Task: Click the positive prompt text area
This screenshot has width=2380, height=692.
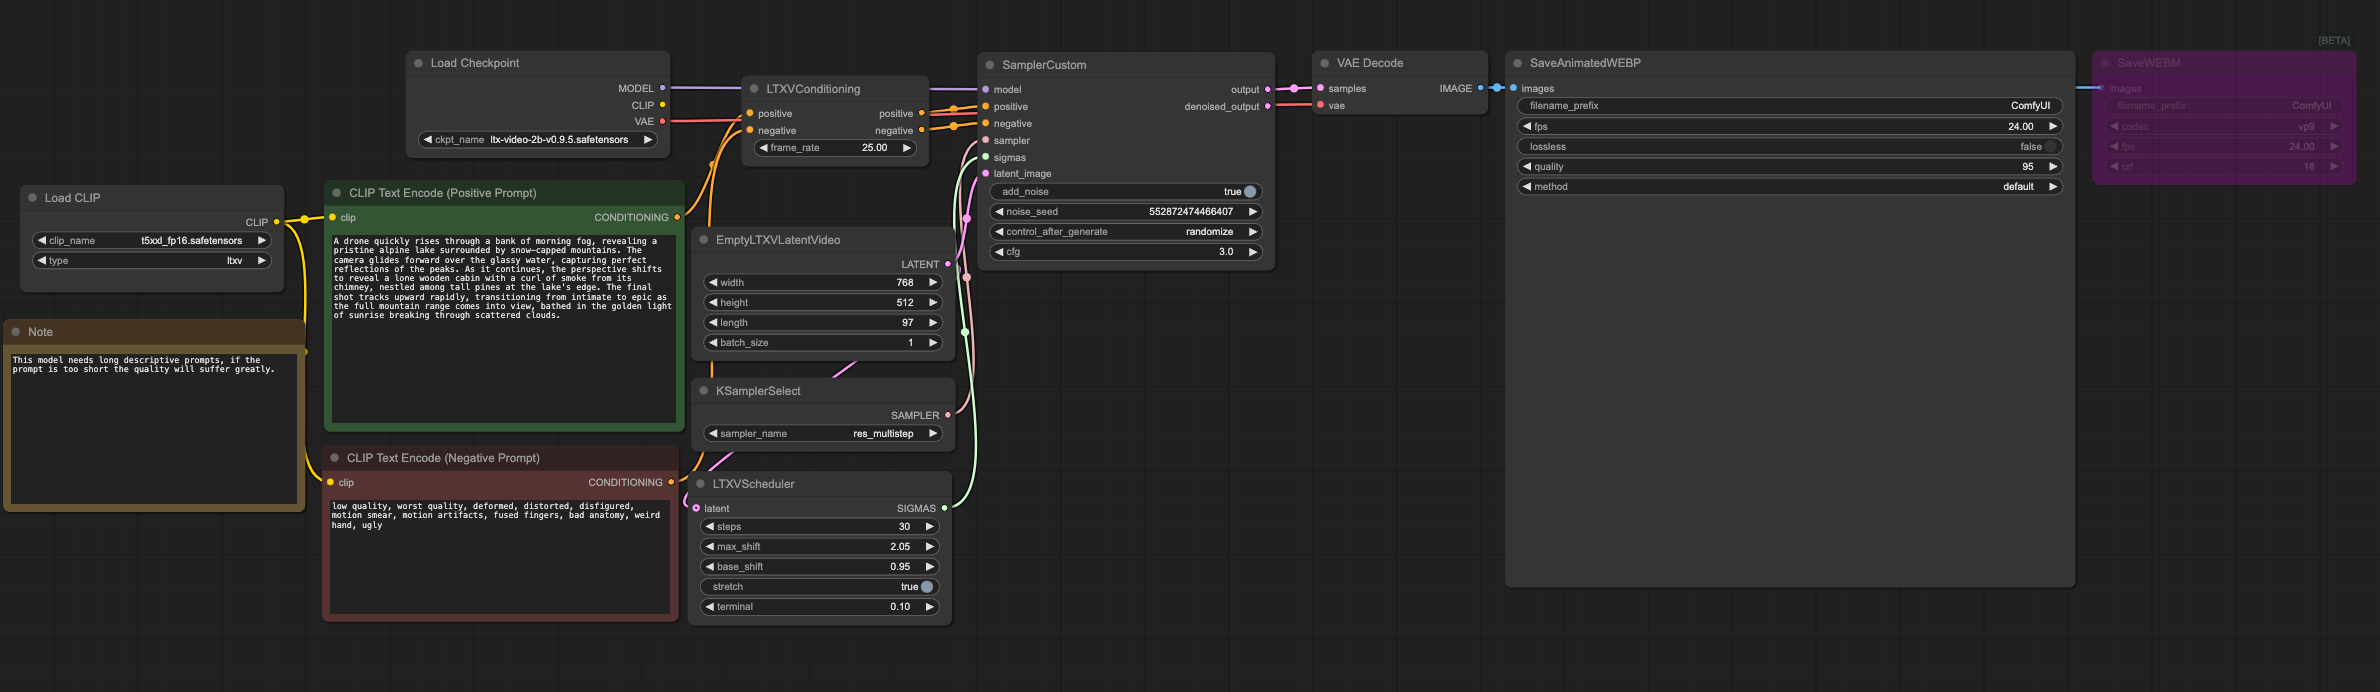Action: 503,328
